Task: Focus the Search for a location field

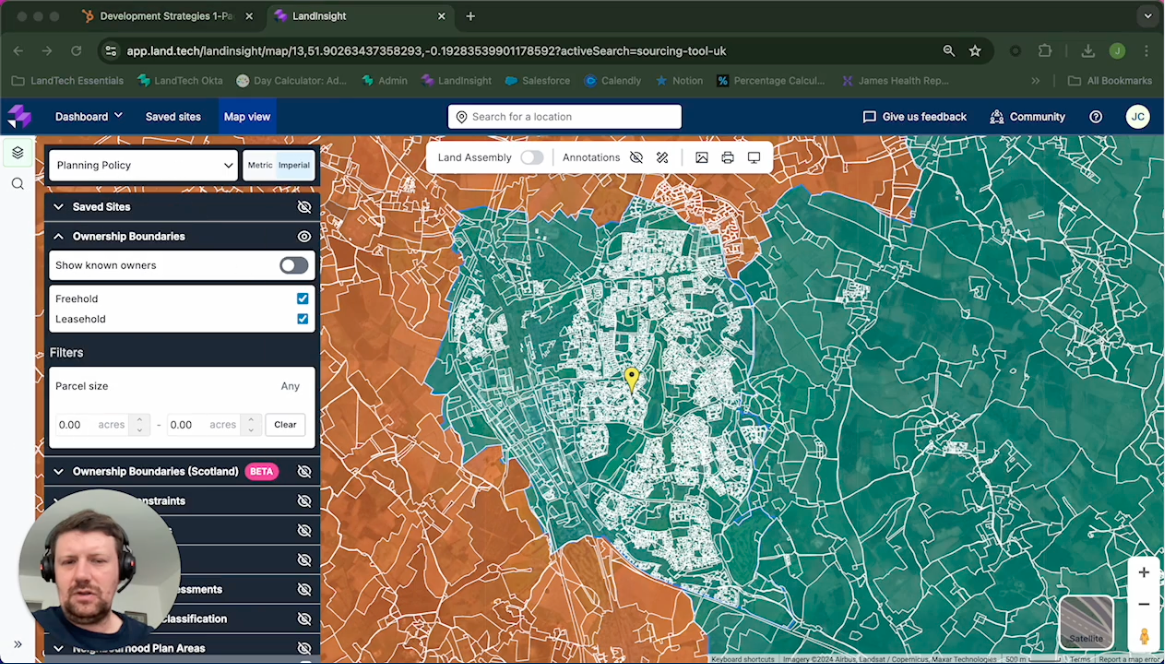Action: [x=565, y=117]
